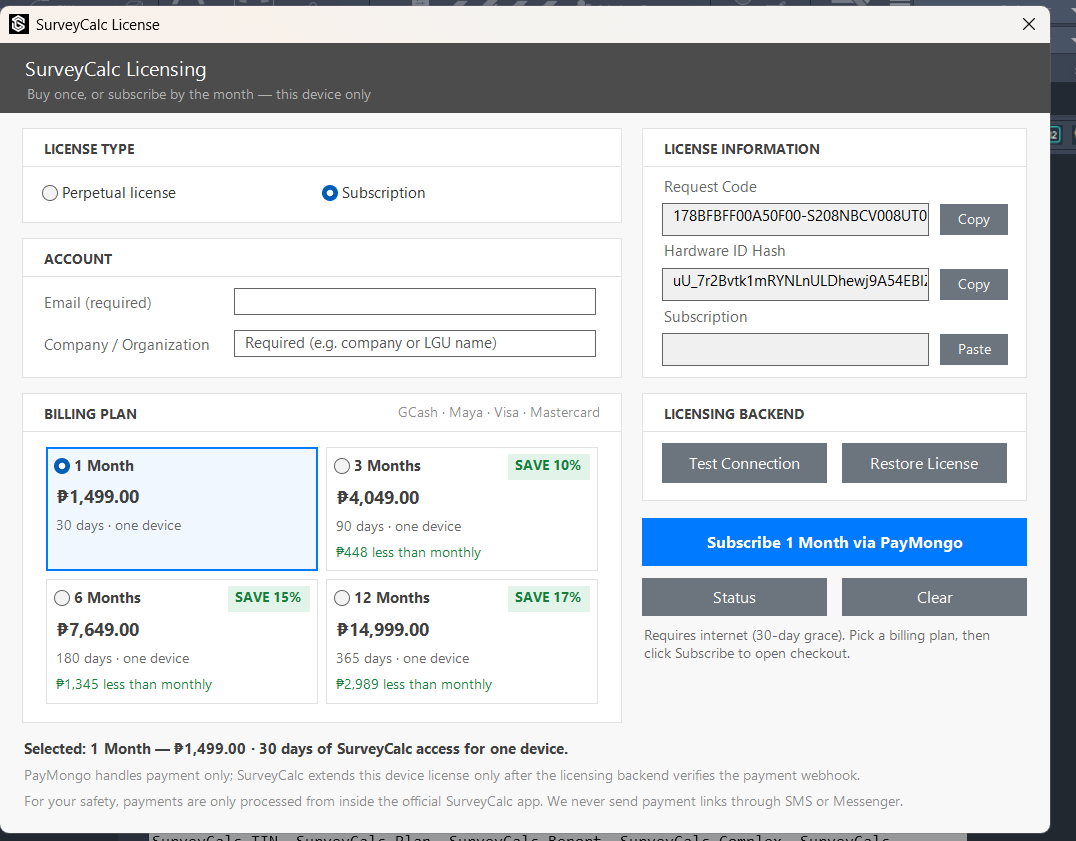Click the 'Selected: 1 Month' summary line
Screen dimensions: 1076x841
point(296,748)
